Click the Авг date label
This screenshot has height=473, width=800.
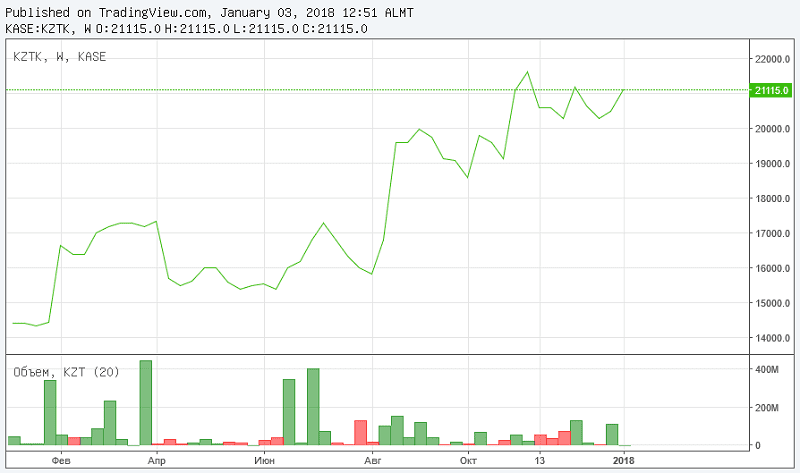[372, 461]
